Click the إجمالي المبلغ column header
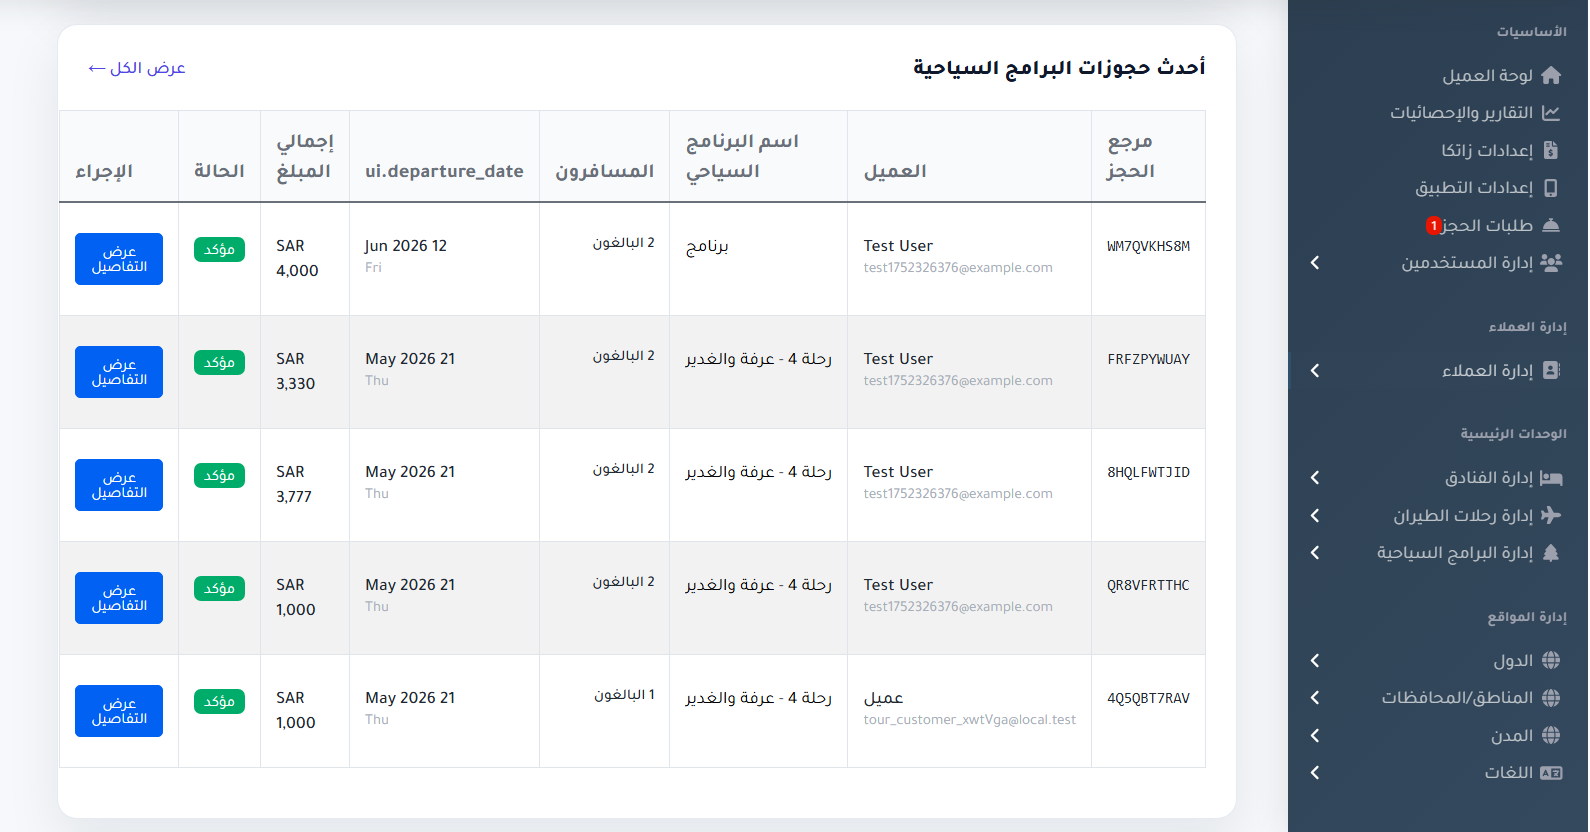Viewport: 1590px width, 832px height. pyautogui.click(x=305, y=156)
